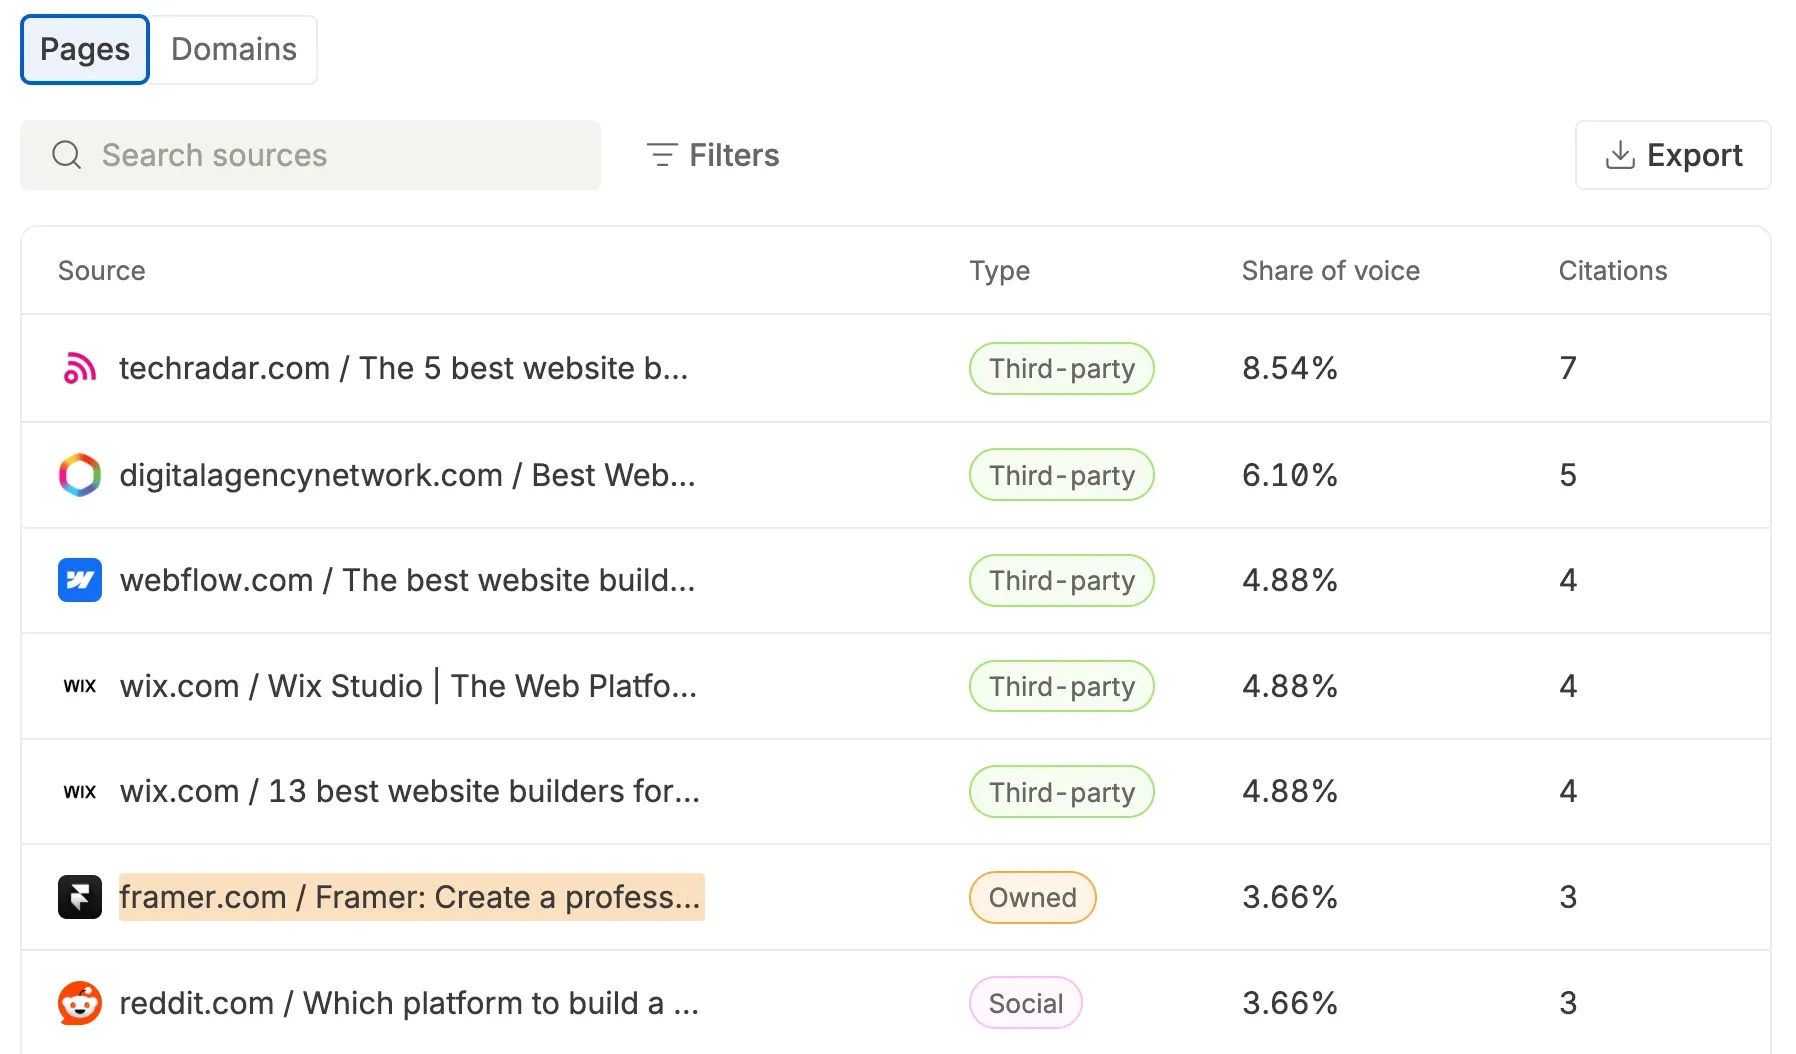
Task: Click the Reddit mascot icon
Action: pyautogui.click(x=80, y=1003)
